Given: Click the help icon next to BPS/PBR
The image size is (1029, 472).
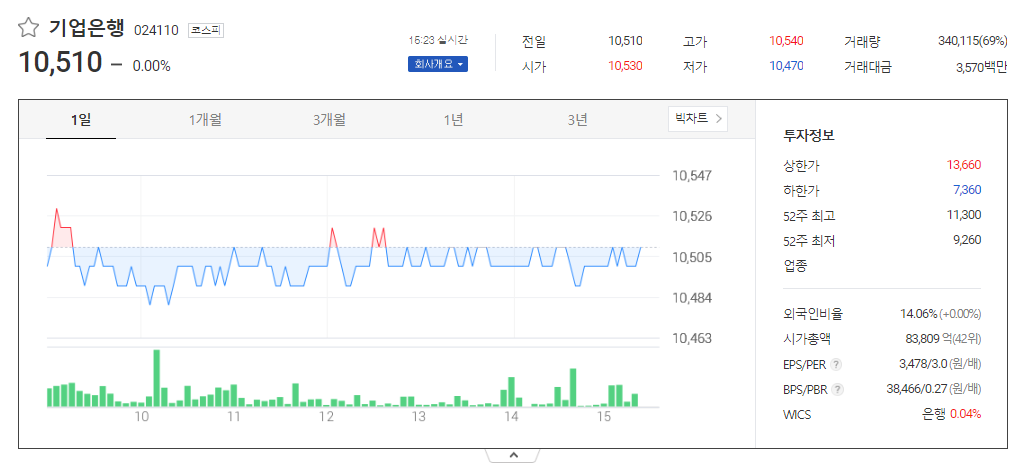Looking at the screenshot, I should [837, 389].
